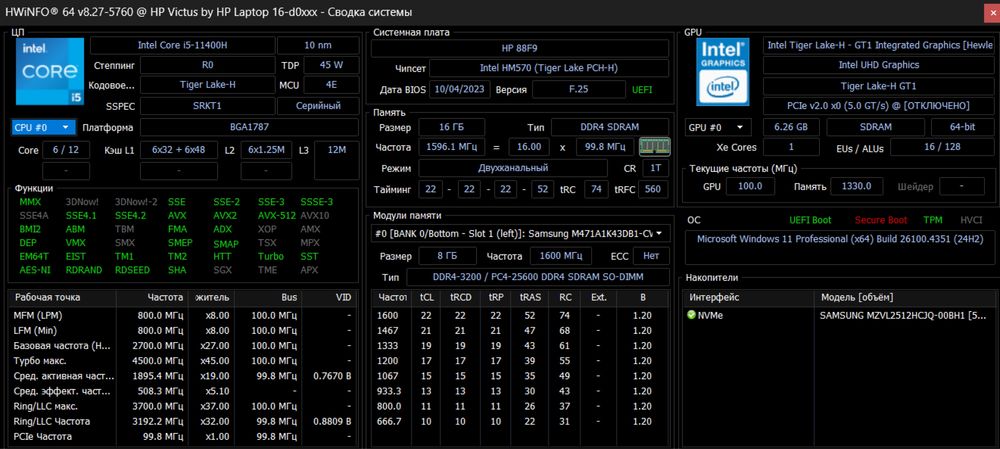Image resolution: width=1000 pixels, height=449 pixels.
Task: Click the Core count 6 / 12
Action: click(x=66, y=151)
